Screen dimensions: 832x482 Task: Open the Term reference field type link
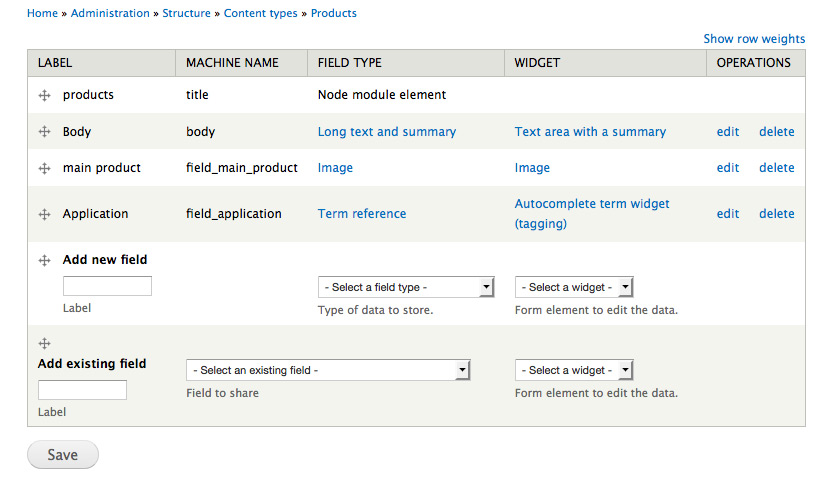pos(362,214)
